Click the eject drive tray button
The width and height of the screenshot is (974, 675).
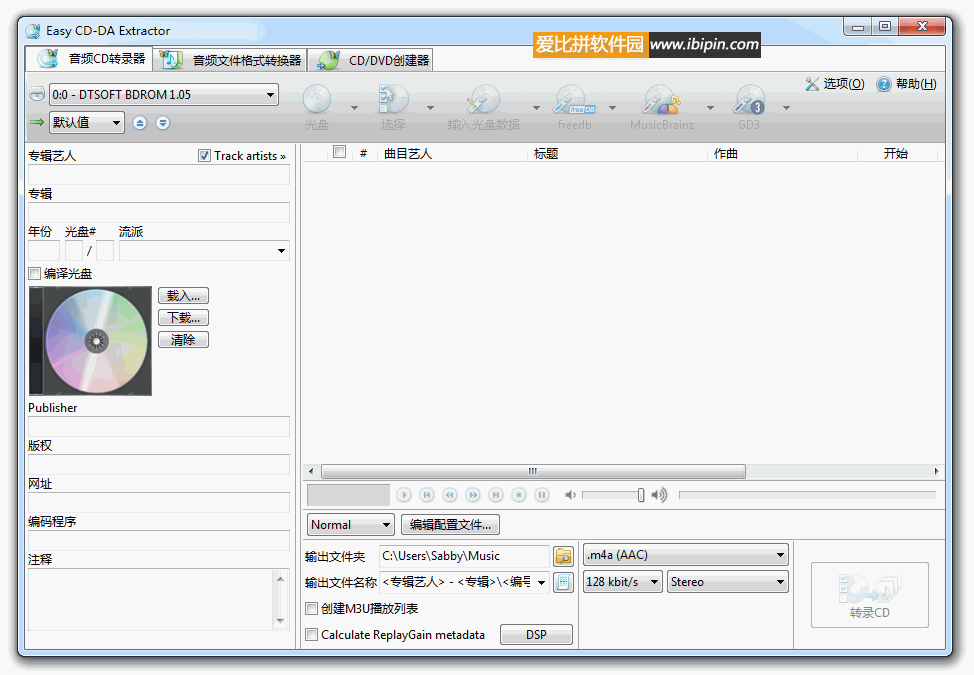tap(140, 123)
